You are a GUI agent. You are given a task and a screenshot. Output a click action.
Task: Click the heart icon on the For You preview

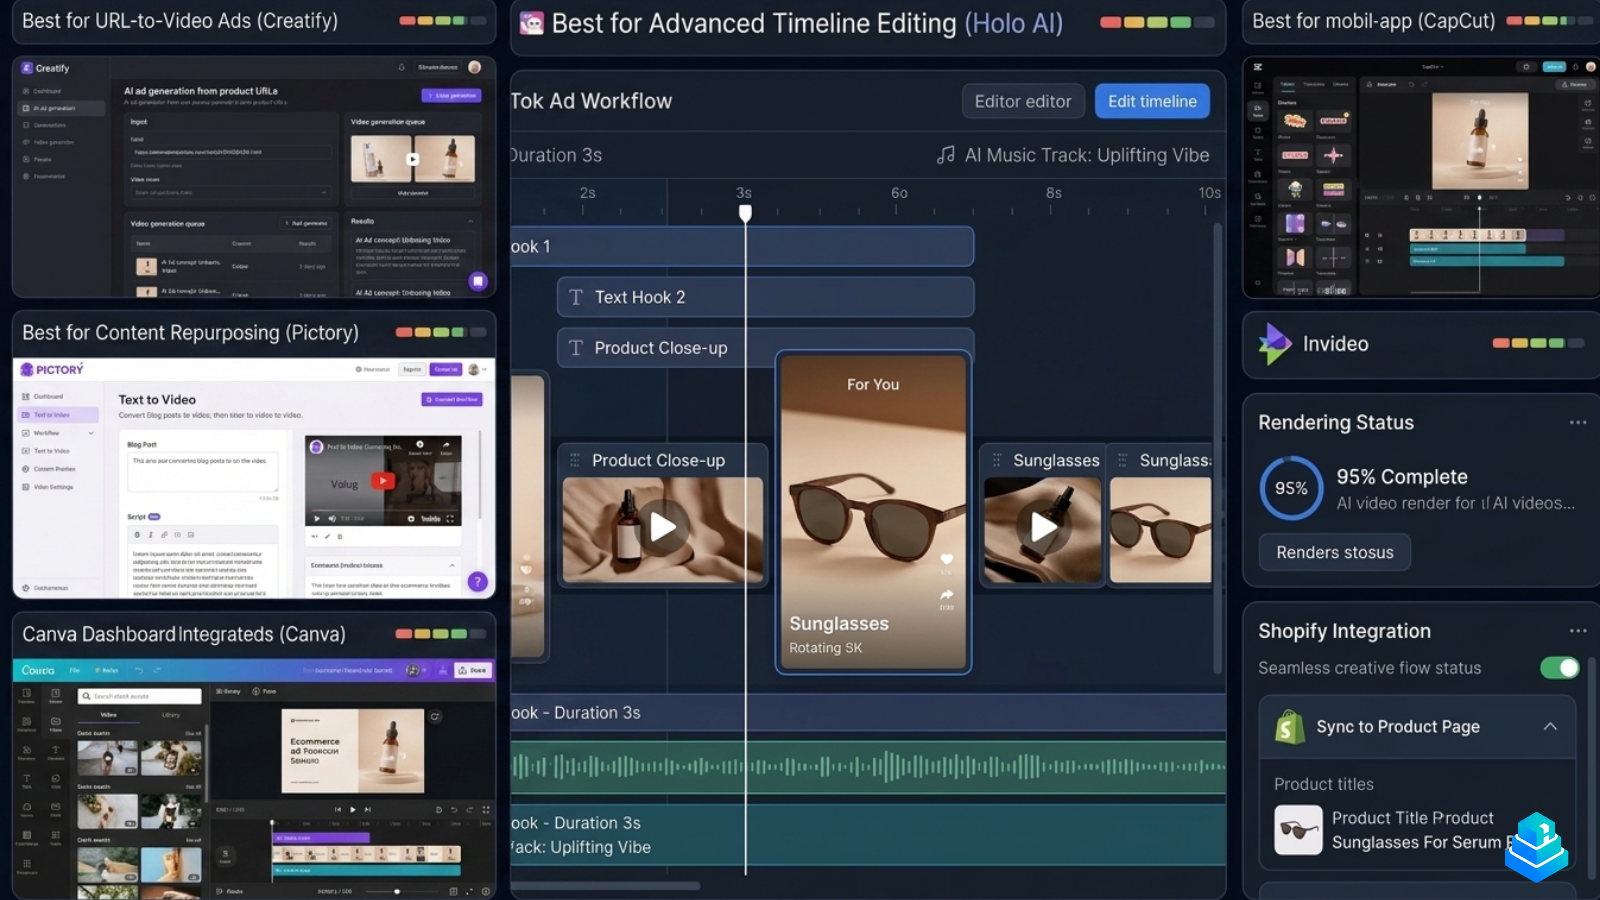(x=946, y=560)
